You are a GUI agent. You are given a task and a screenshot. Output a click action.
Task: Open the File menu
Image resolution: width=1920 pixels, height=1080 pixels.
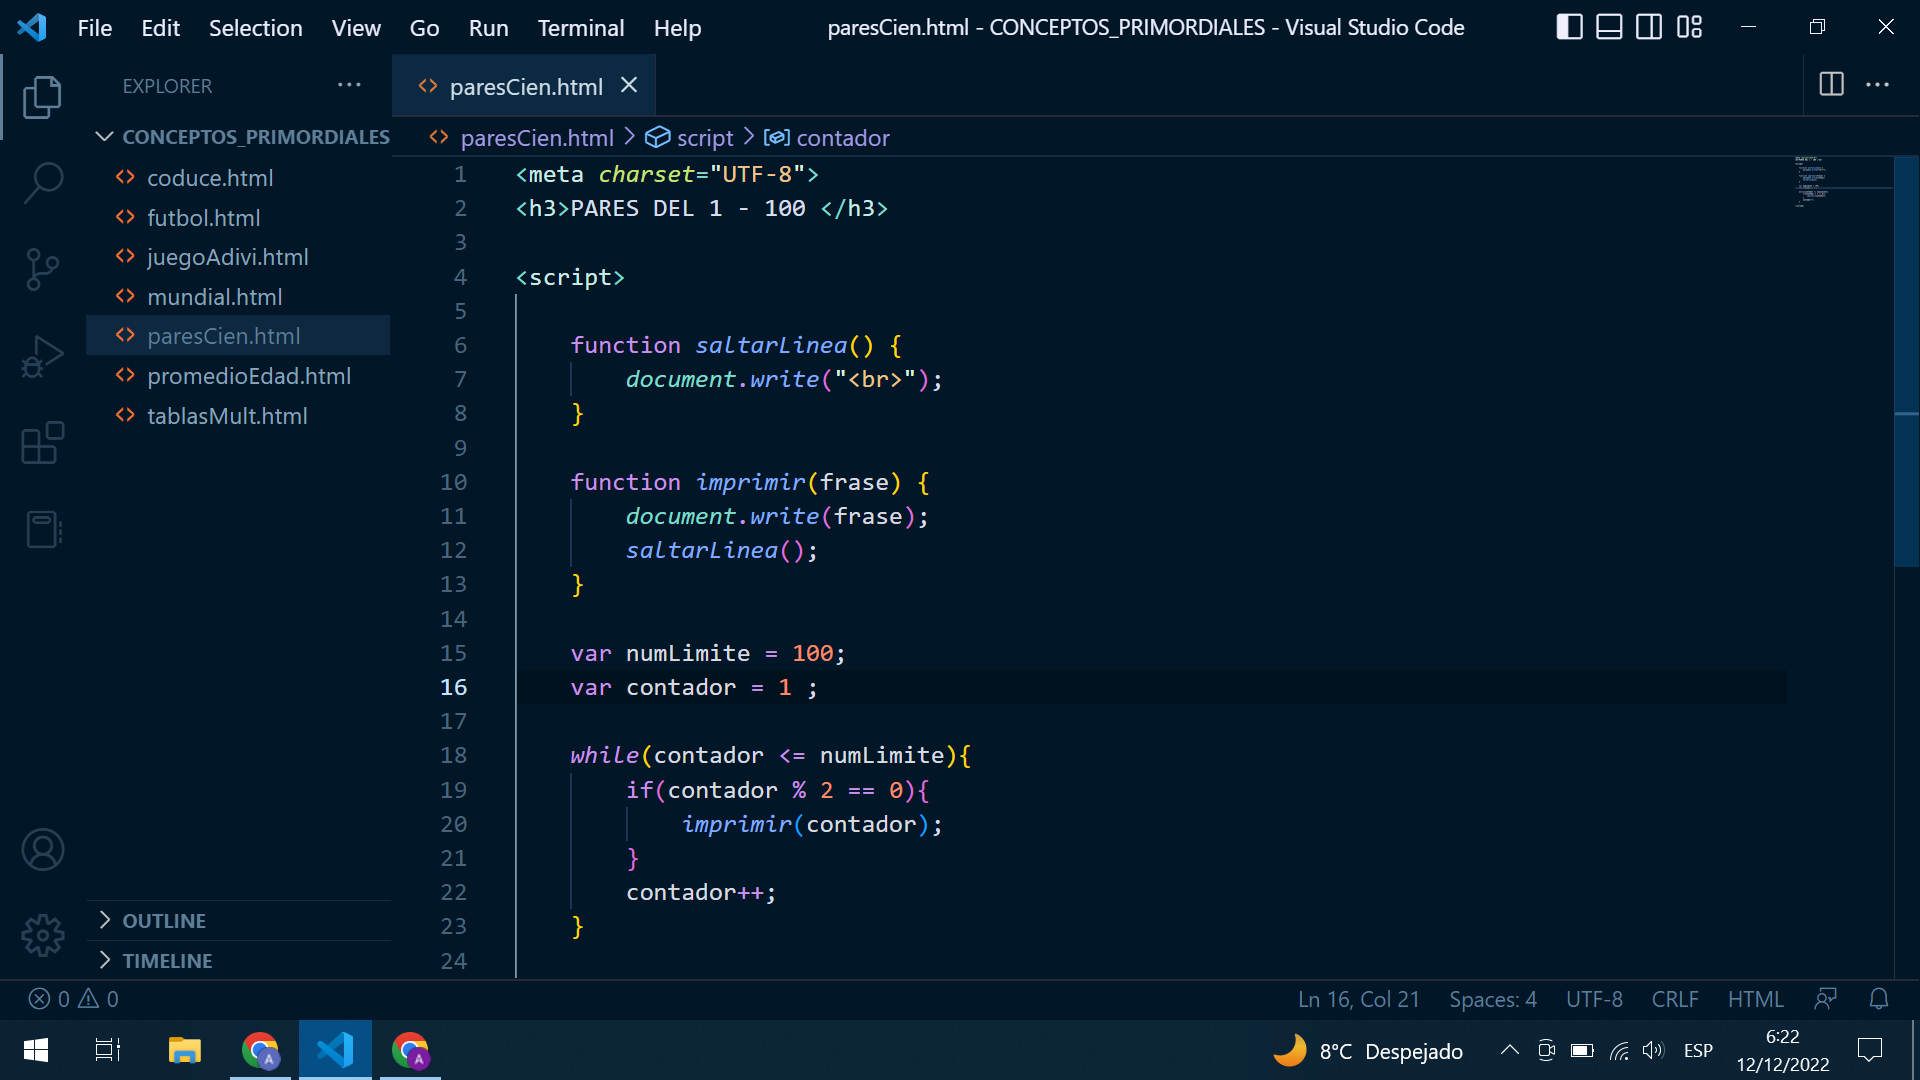tap(95, 28)
